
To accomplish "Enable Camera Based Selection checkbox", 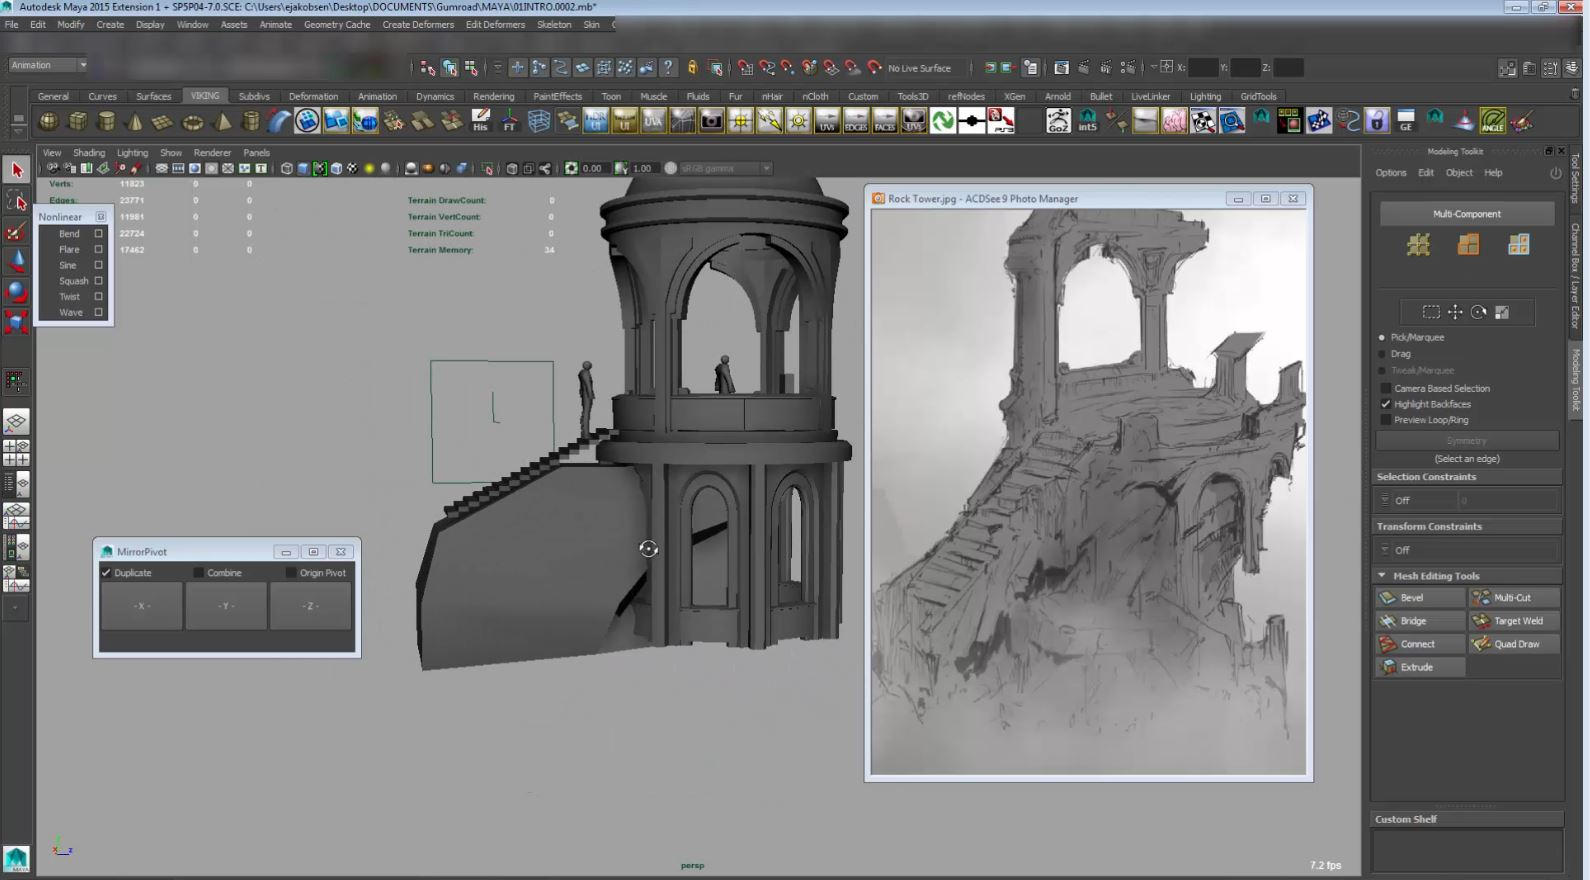I will pyautogui.click(x=1386, y=388).
